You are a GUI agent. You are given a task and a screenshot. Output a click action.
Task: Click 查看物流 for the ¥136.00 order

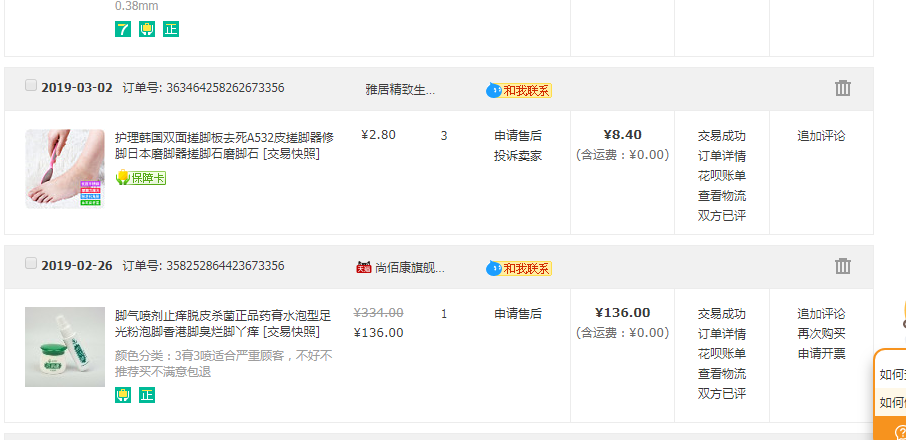pos(722,374)
